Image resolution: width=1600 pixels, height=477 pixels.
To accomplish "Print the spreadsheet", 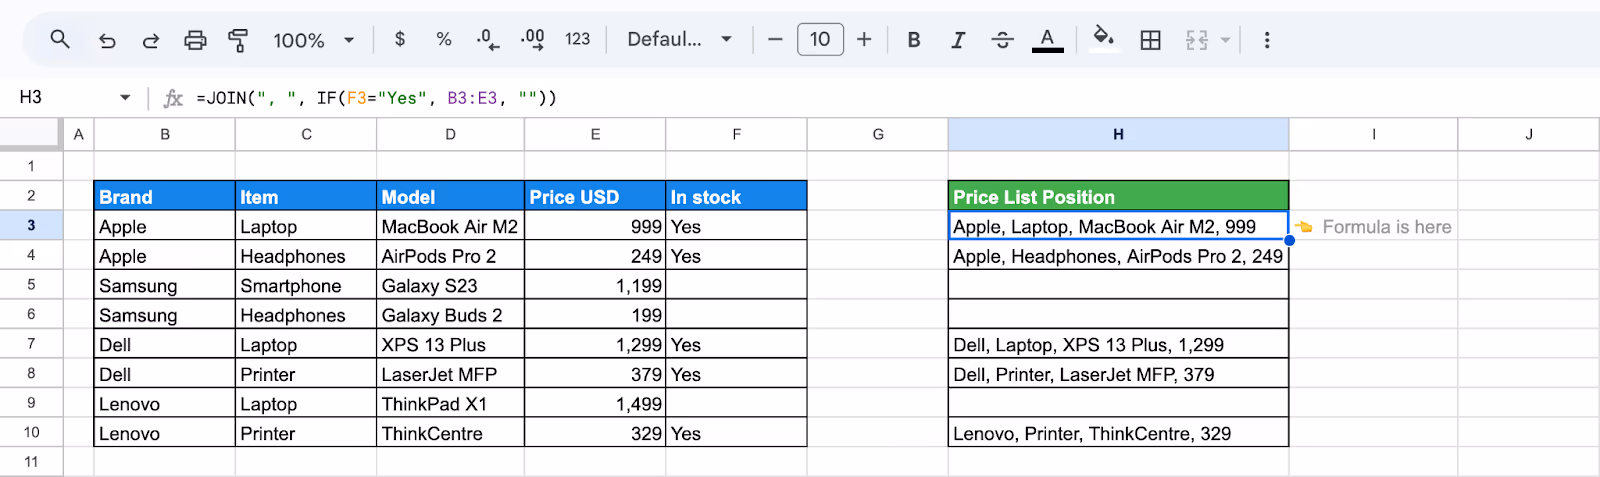I will pos(195,40).
